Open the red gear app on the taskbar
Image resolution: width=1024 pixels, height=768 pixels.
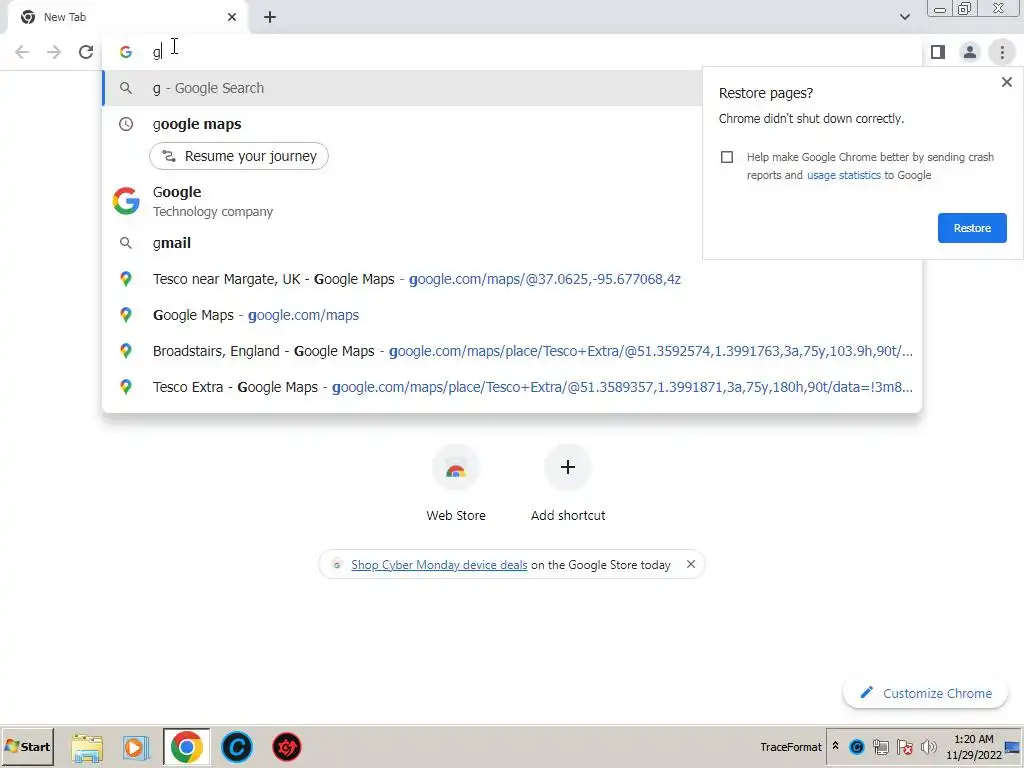coord(286,747)
